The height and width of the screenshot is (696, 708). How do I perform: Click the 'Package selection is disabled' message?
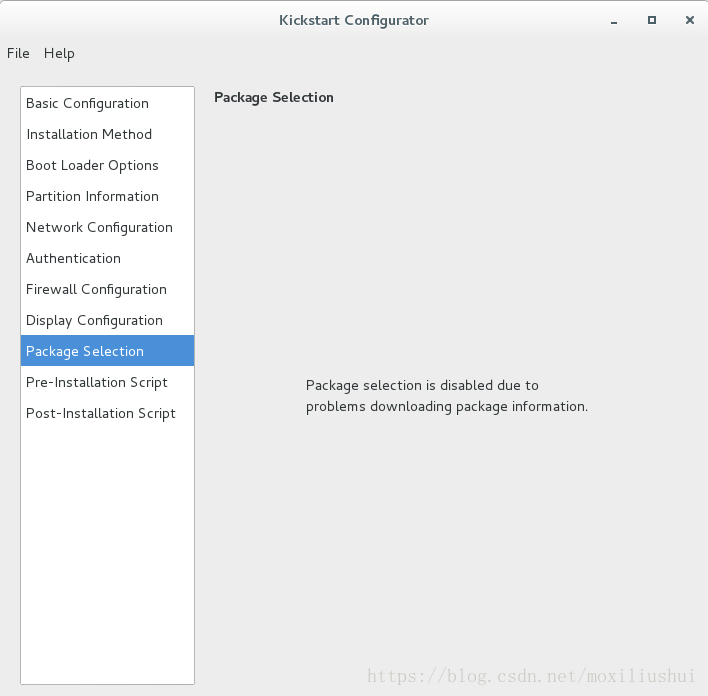[x=447, y=396]
